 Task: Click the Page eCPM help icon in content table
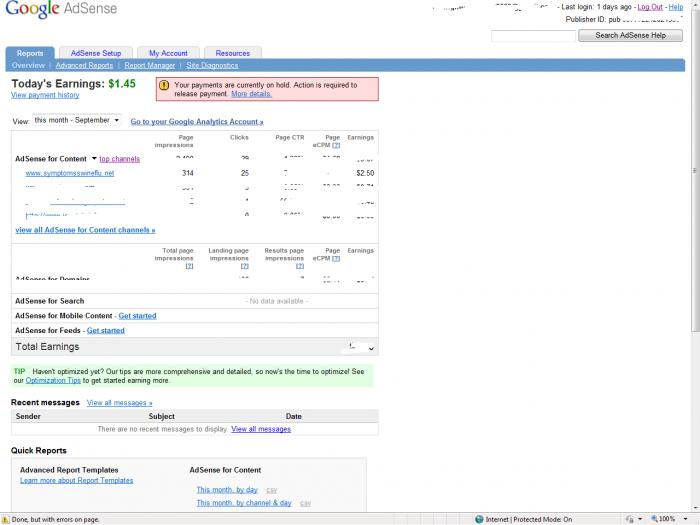tap(336, 146)
